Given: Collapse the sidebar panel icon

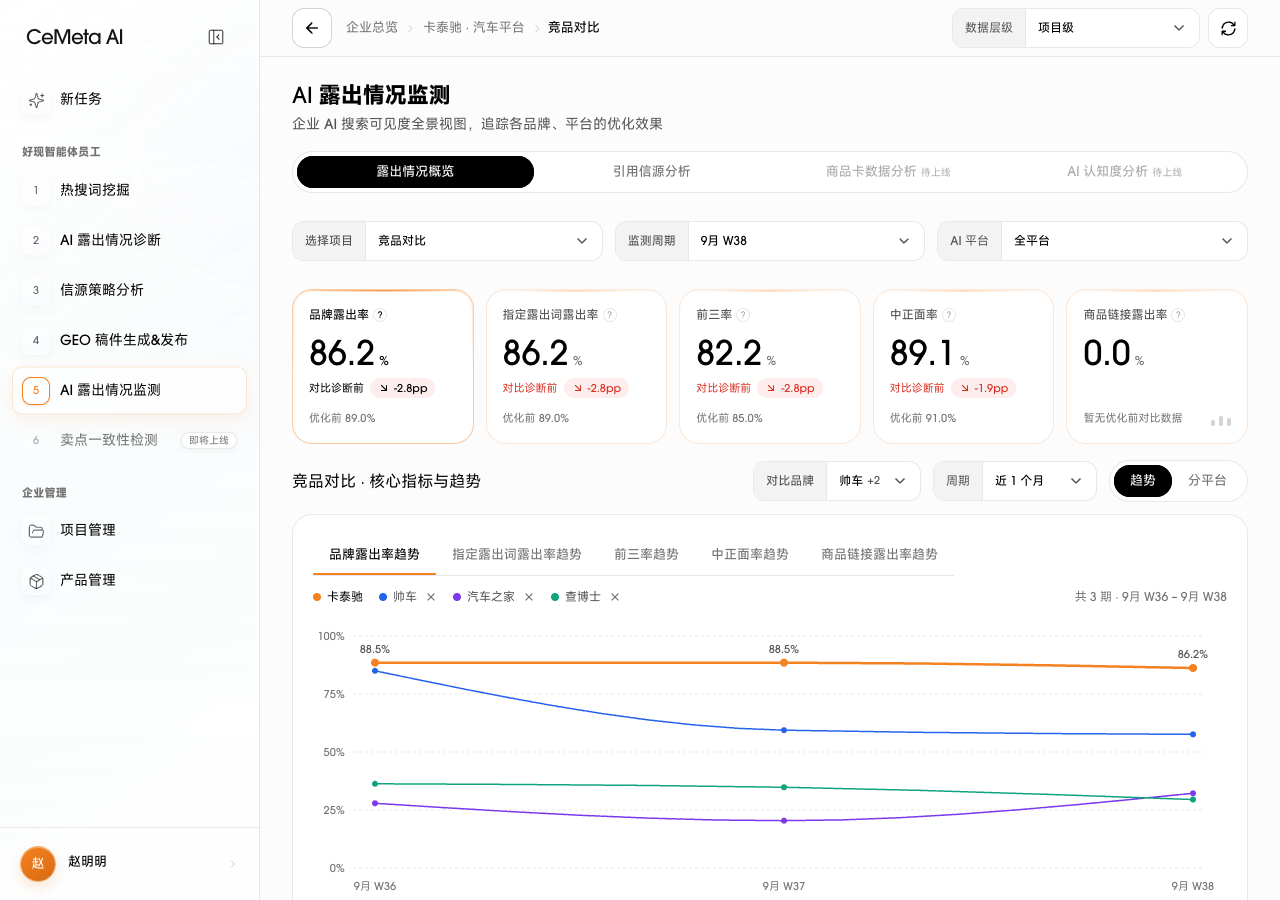Looking at the screenshot, I should point(216,37).
